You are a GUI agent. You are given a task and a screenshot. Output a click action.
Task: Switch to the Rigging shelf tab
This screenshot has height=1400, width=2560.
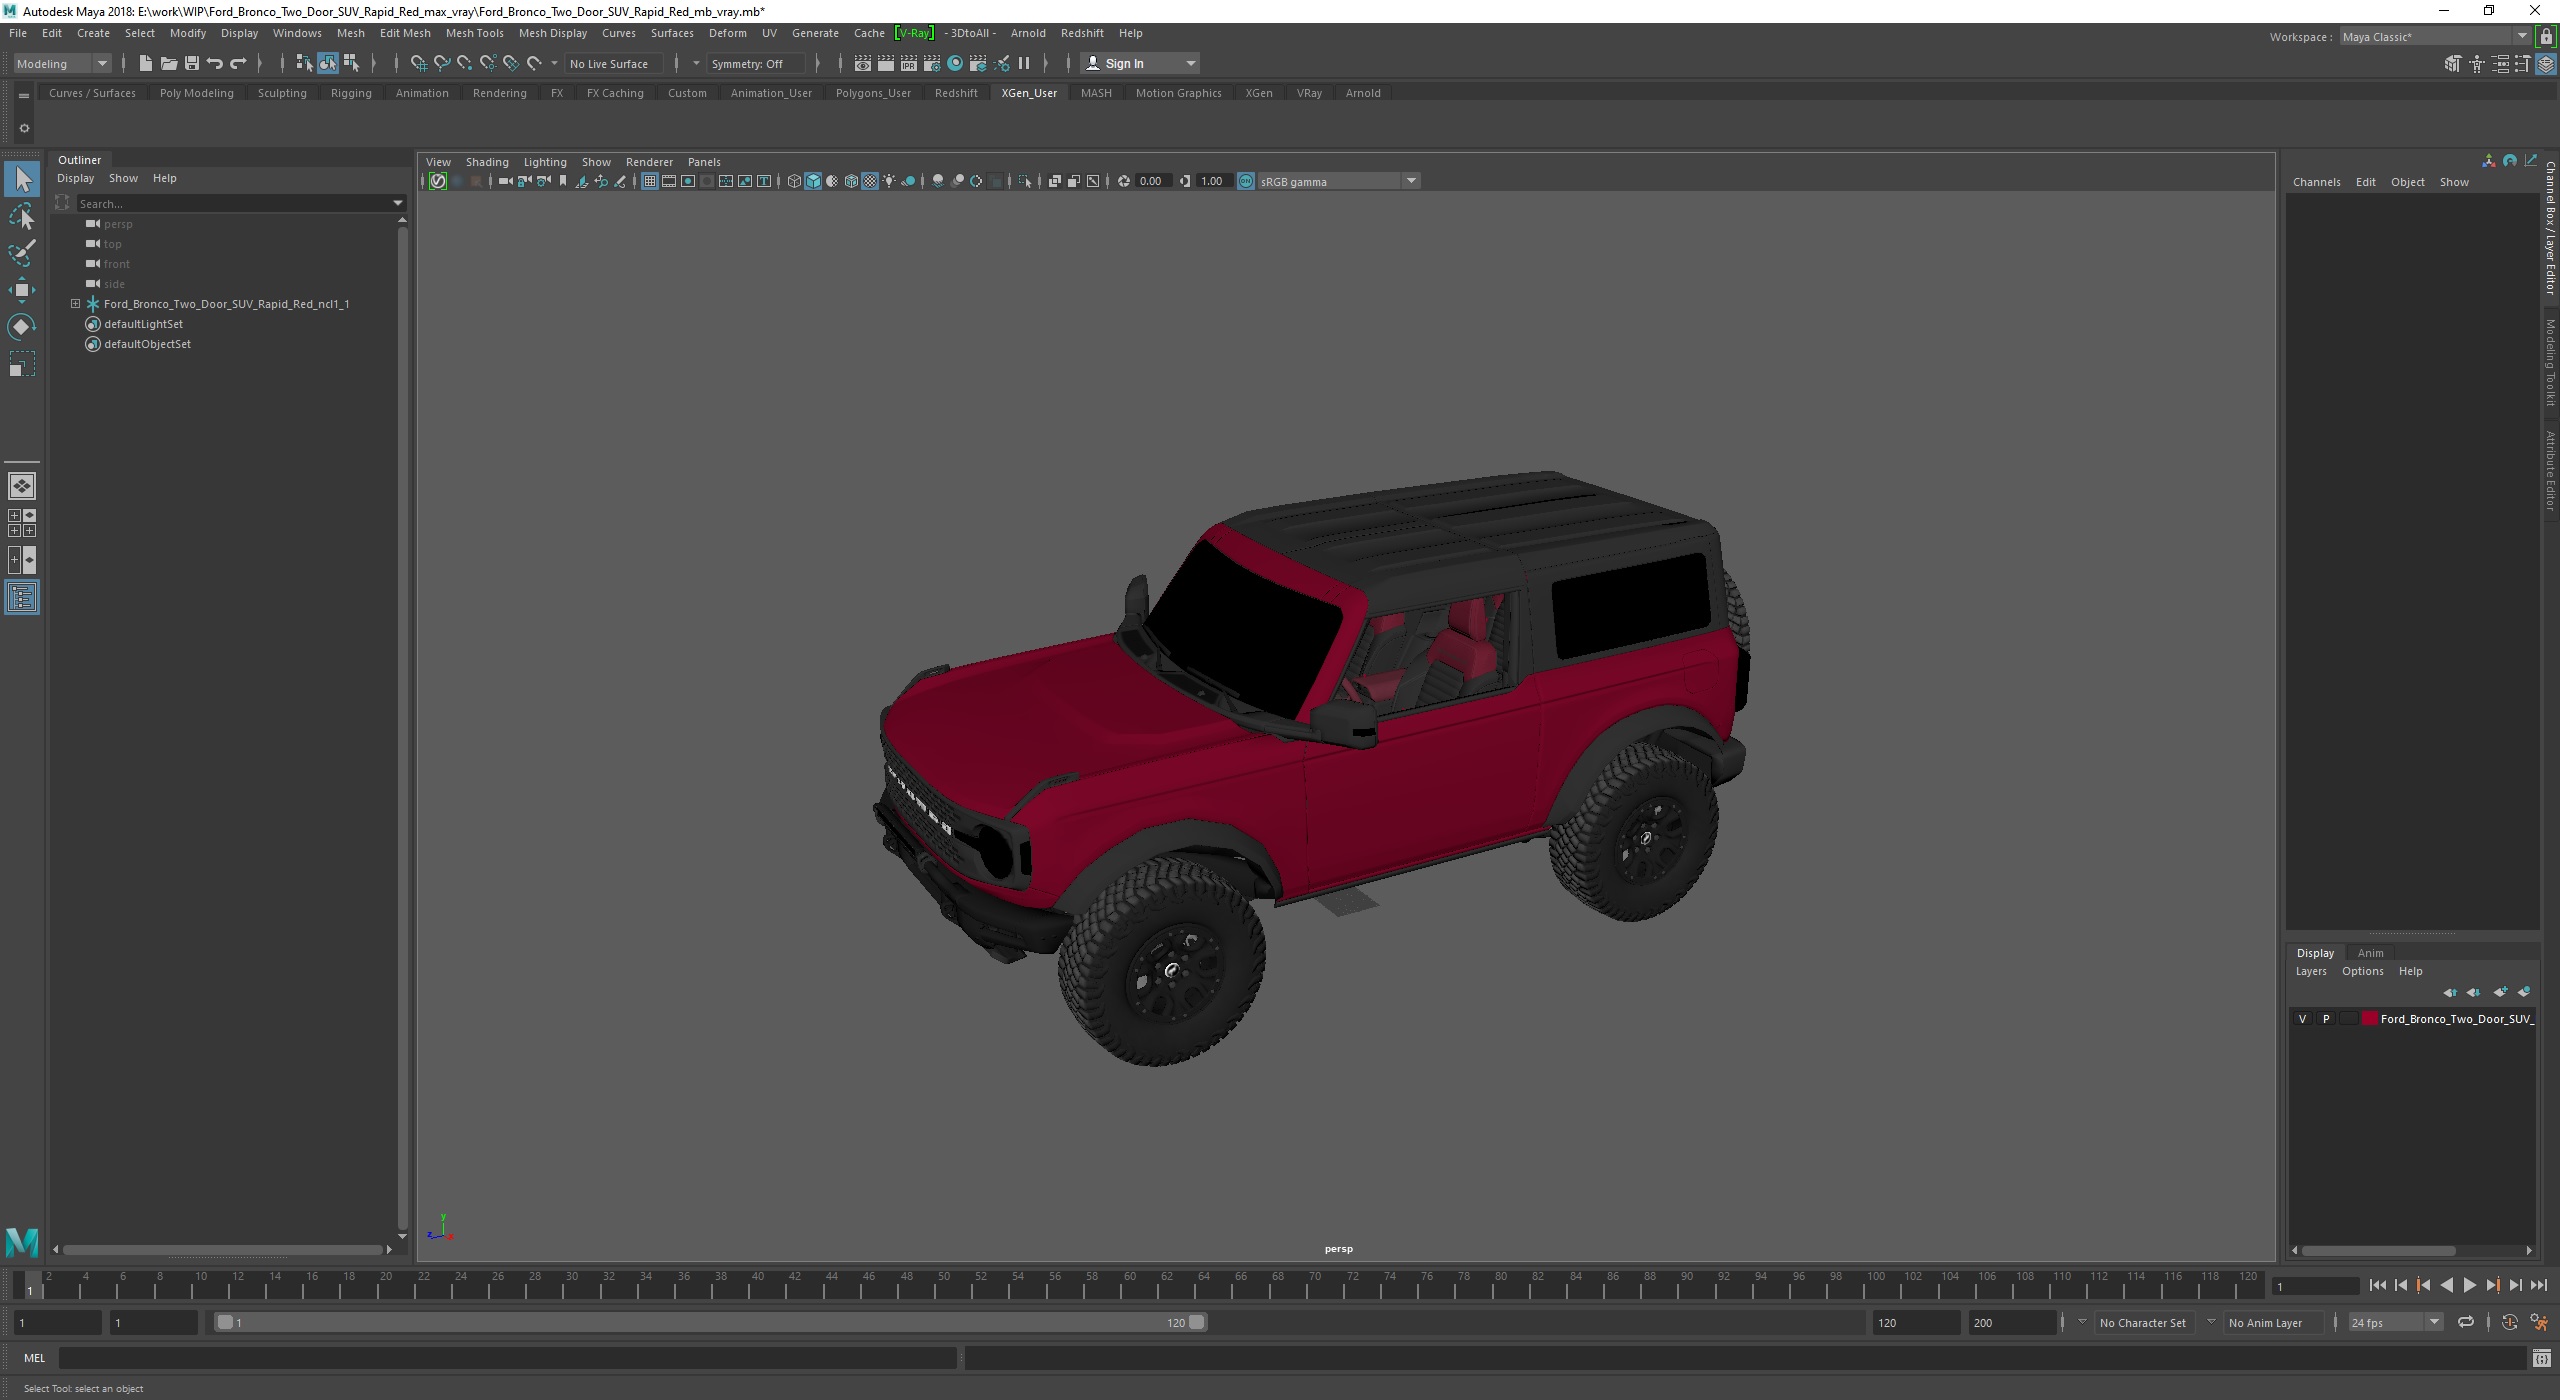point(351,93)
